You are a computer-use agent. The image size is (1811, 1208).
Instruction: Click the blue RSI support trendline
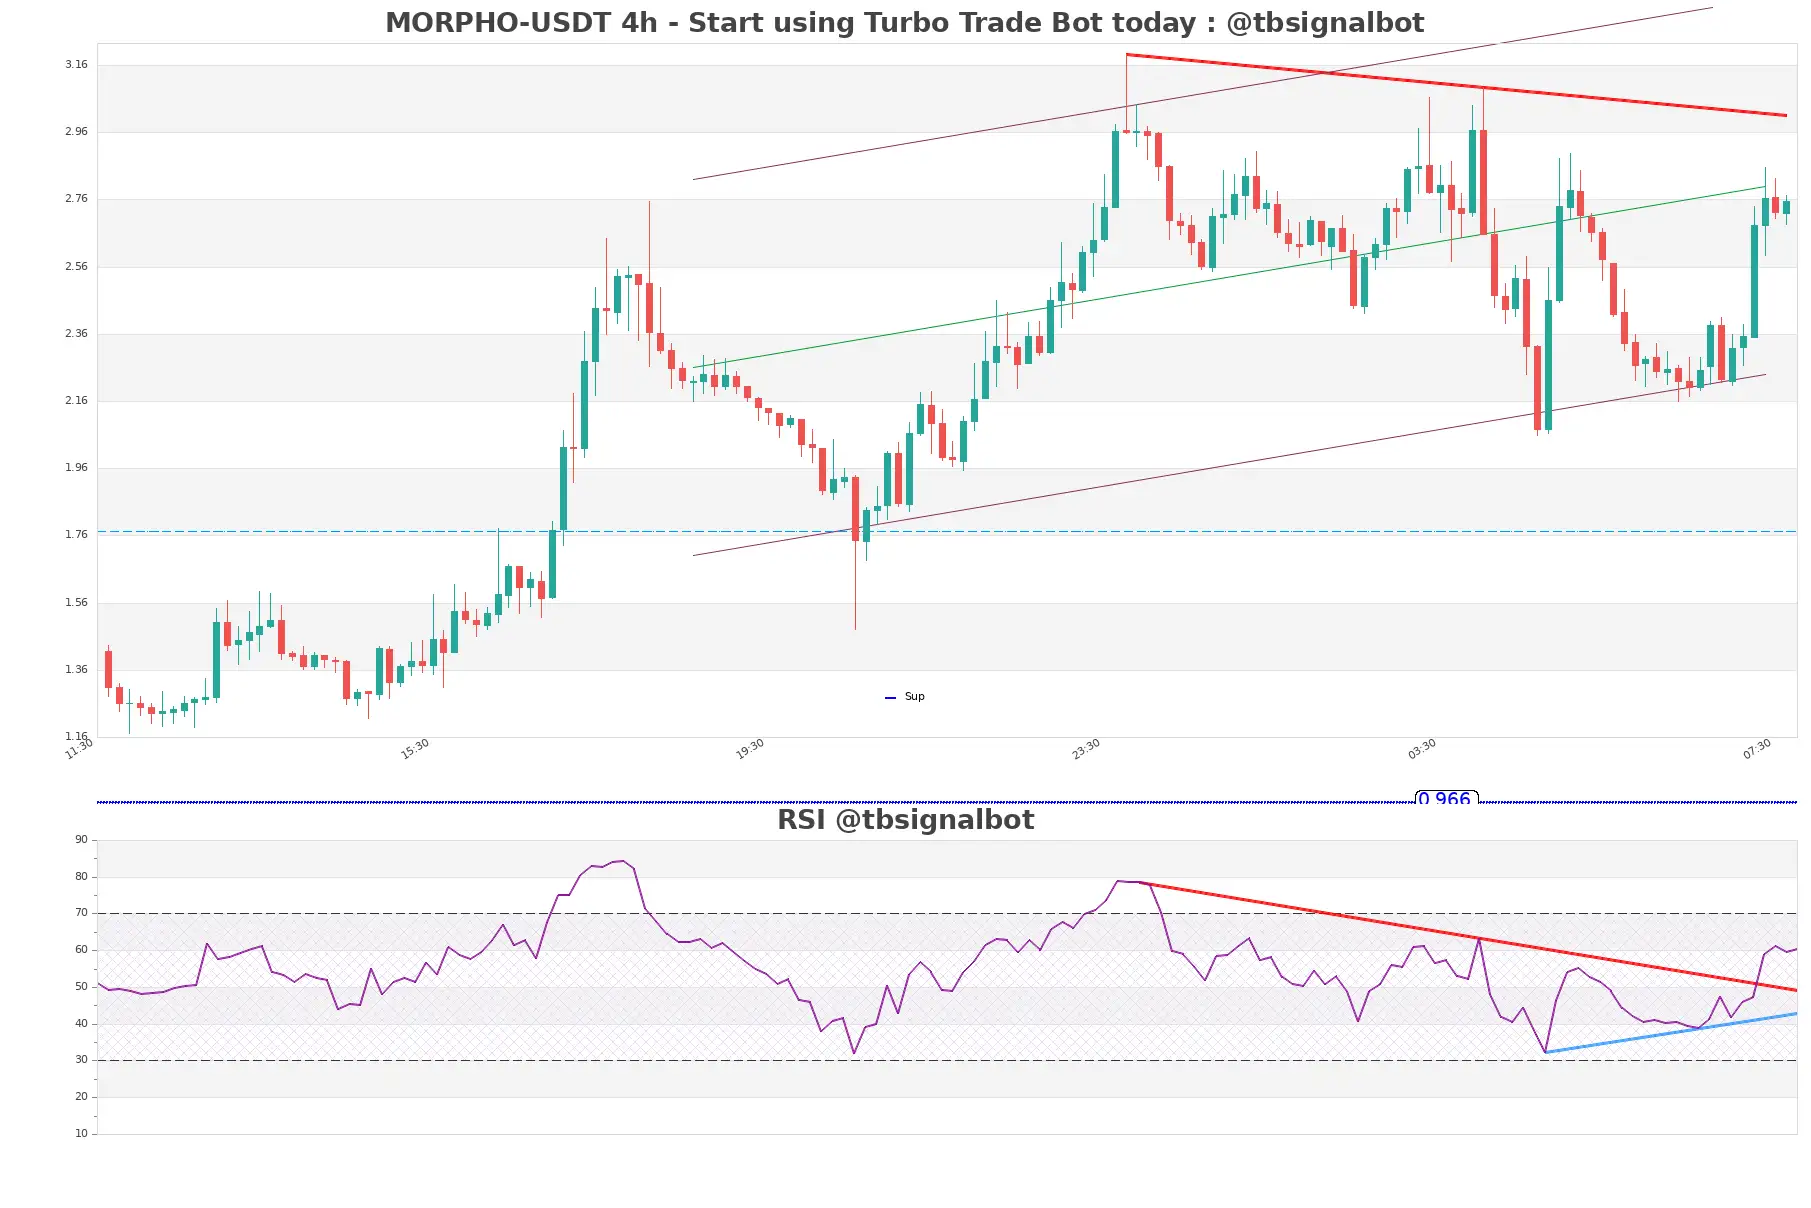(1671, 1033)
